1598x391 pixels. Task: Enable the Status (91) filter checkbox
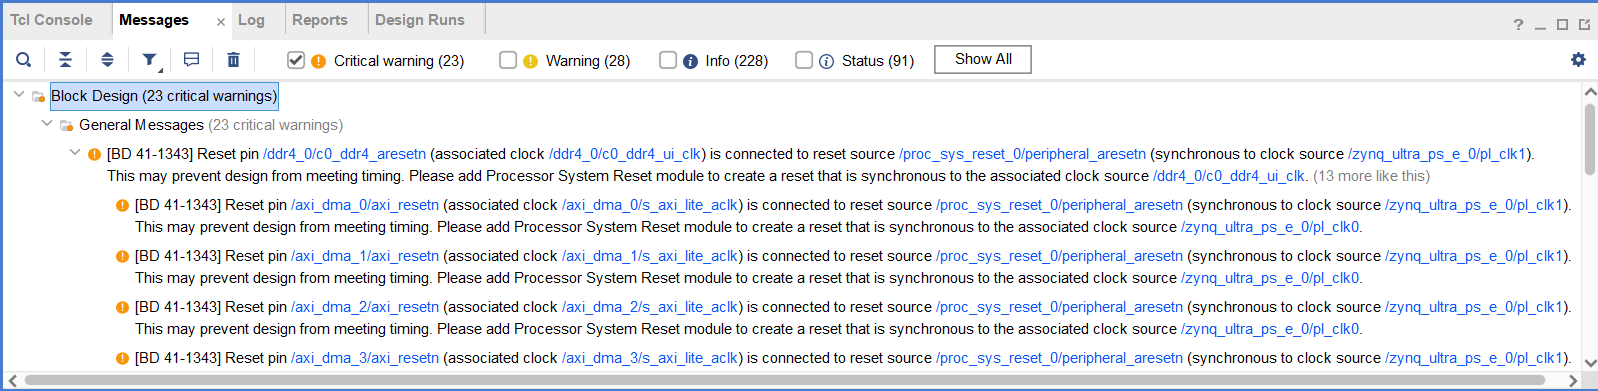(804, 60)
